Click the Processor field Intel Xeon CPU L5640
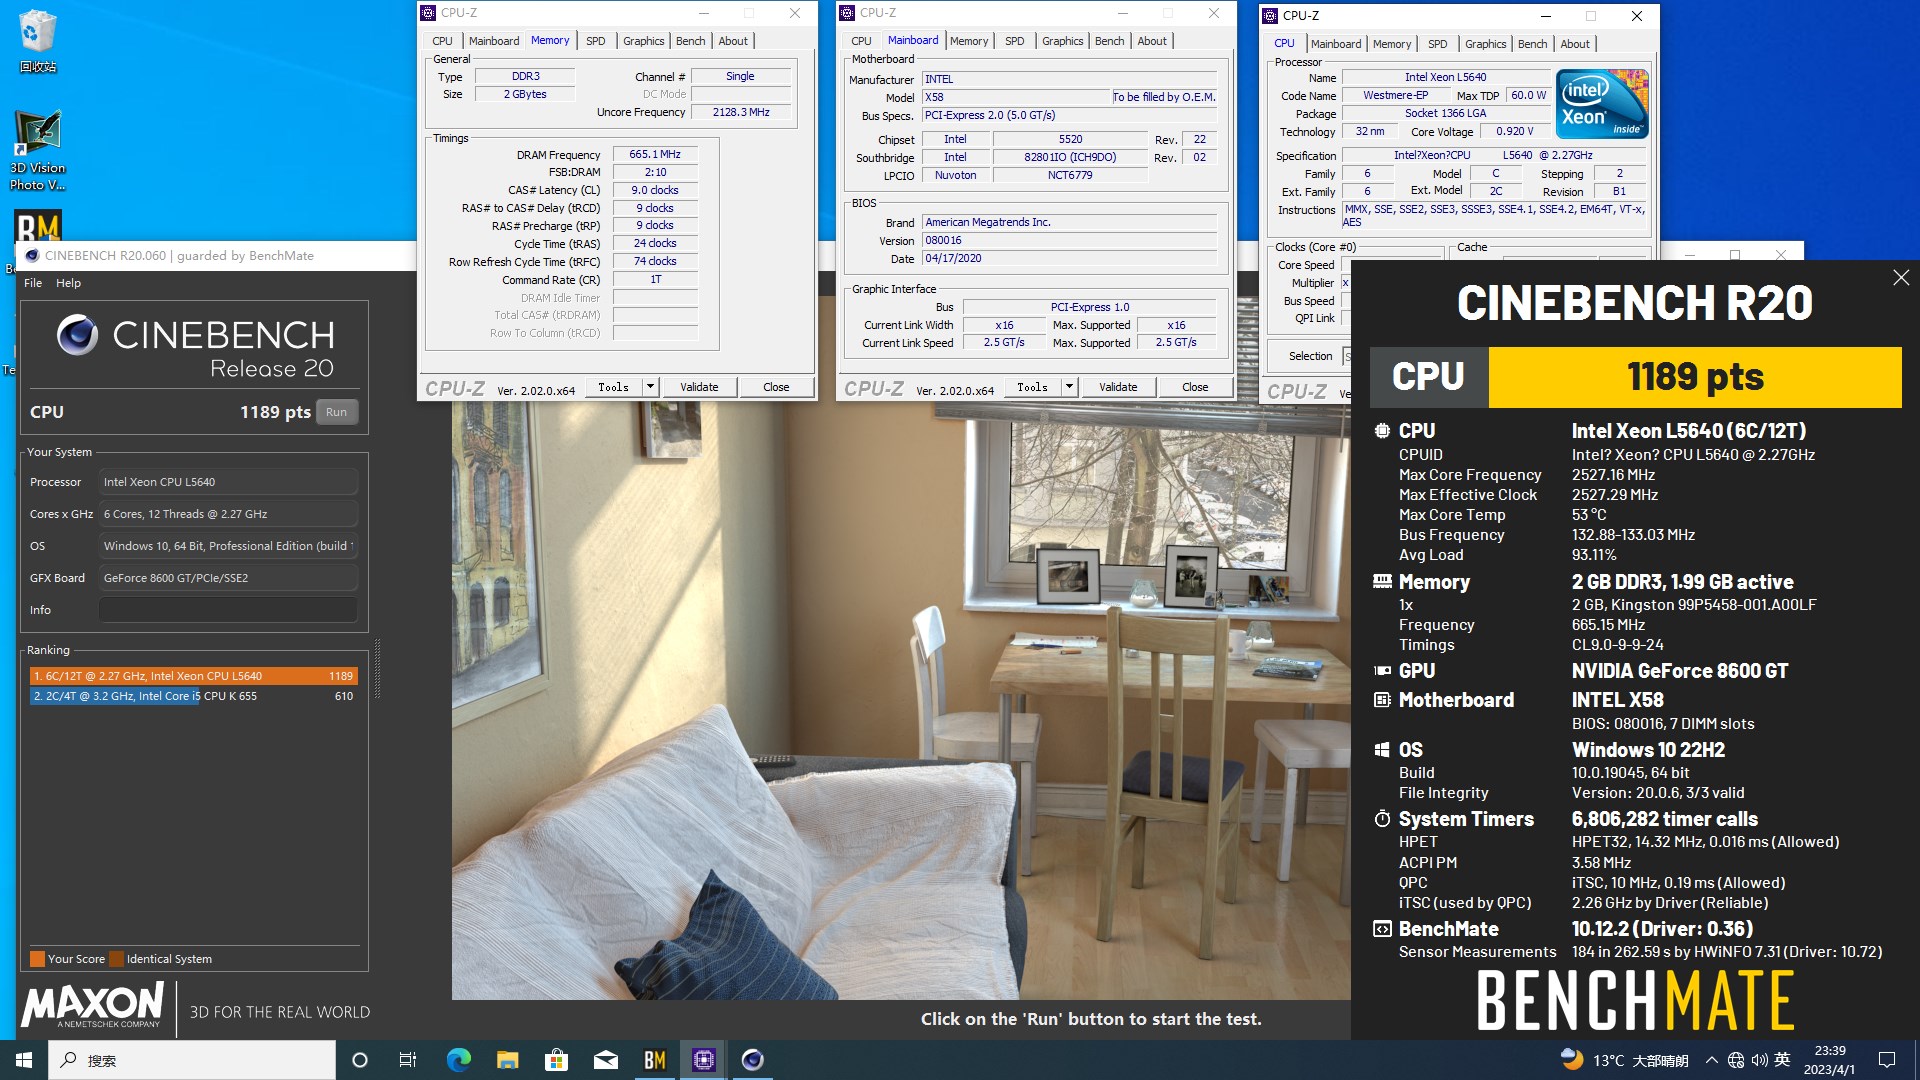The height and width of the screenshot is (1080, 1920). coord(228,482)
